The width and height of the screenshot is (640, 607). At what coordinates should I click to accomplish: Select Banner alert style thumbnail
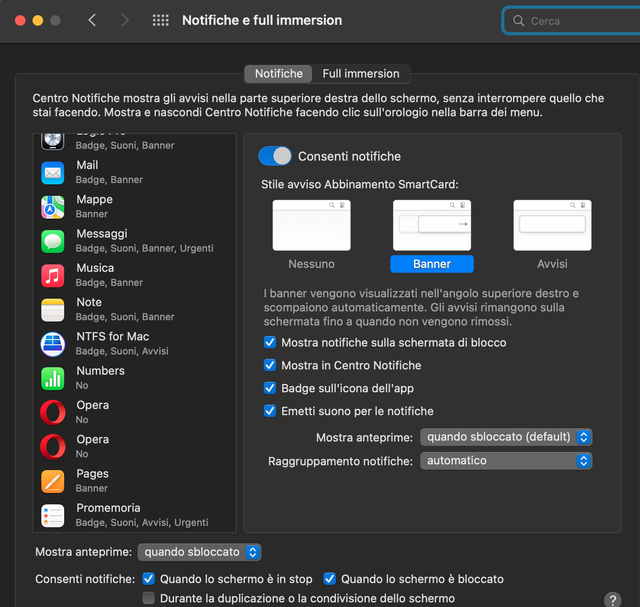point(432,225)
